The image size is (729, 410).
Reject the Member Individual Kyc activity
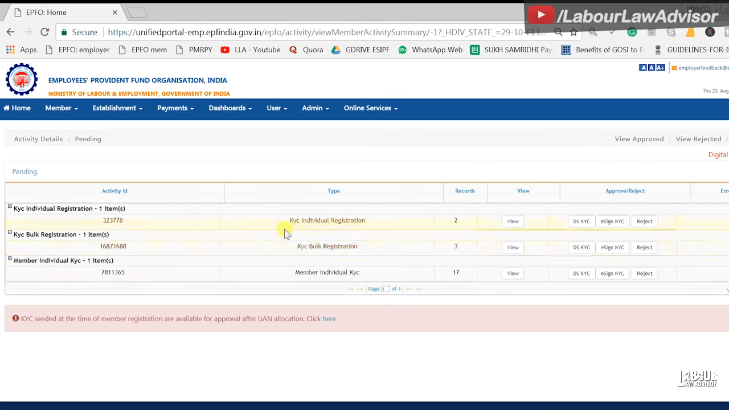point(644,273)
